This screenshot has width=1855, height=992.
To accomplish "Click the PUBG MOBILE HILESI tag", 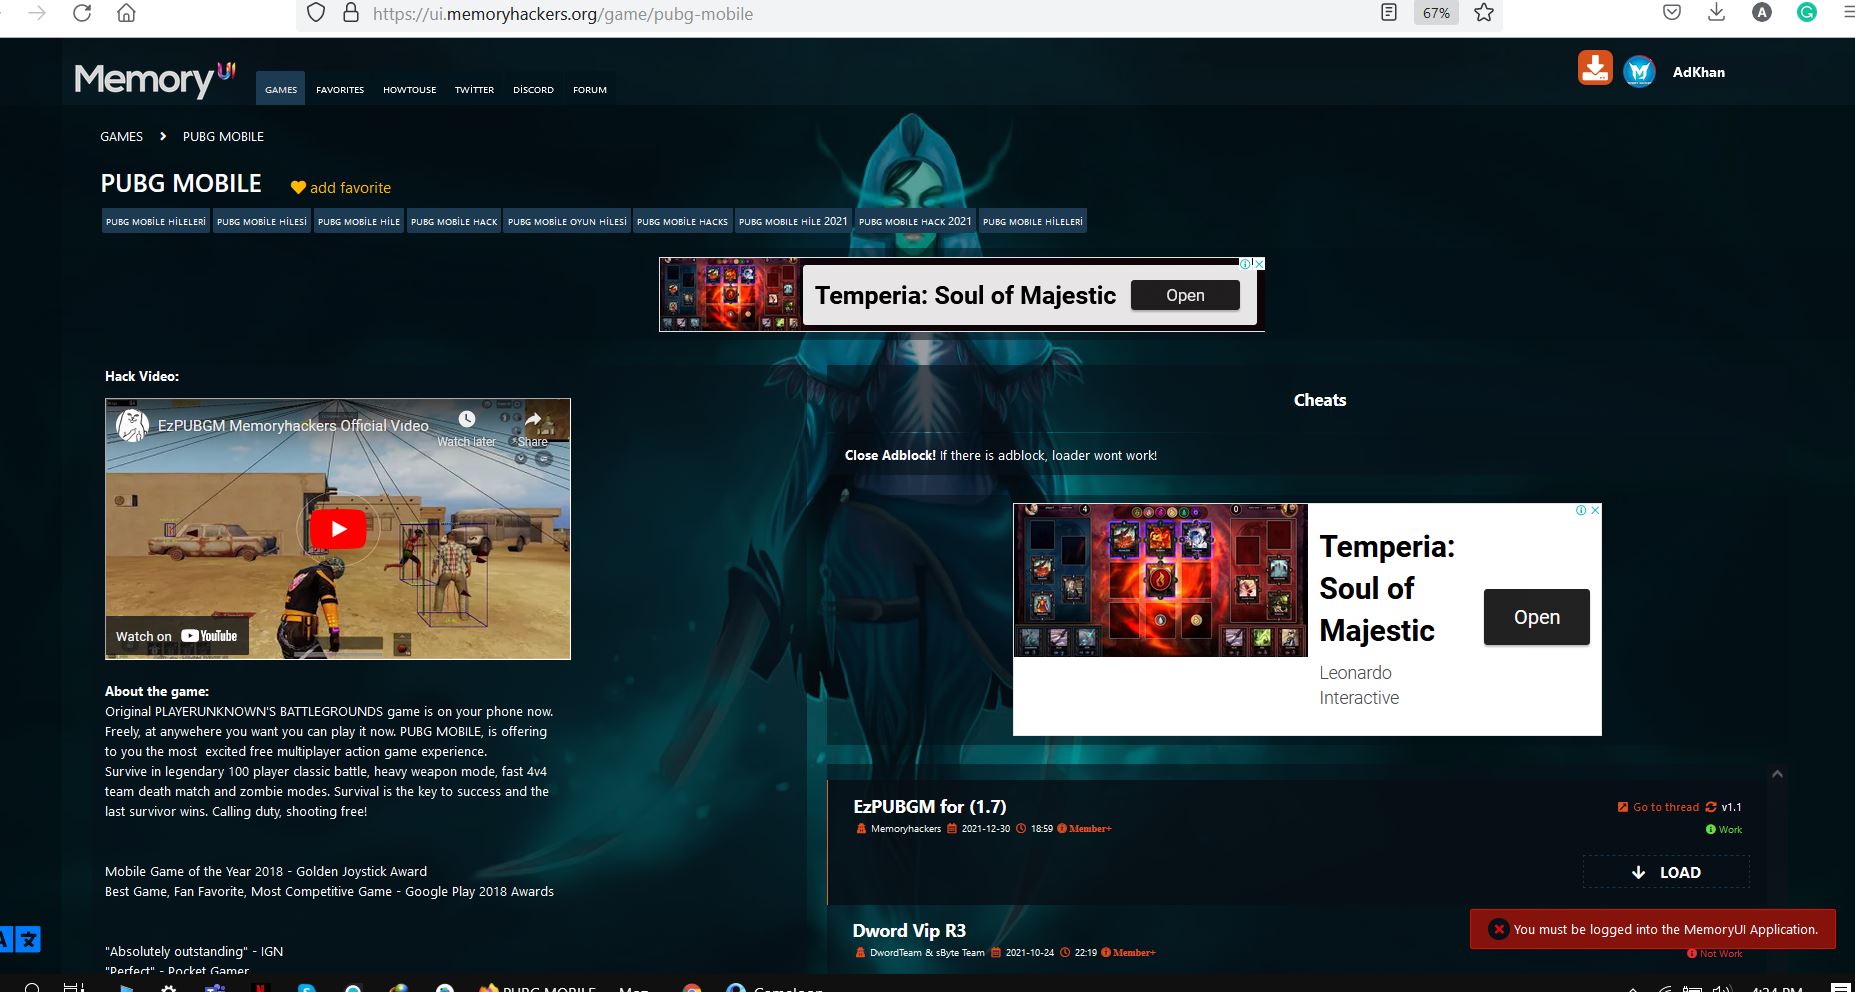I will [x=262, y=221].
